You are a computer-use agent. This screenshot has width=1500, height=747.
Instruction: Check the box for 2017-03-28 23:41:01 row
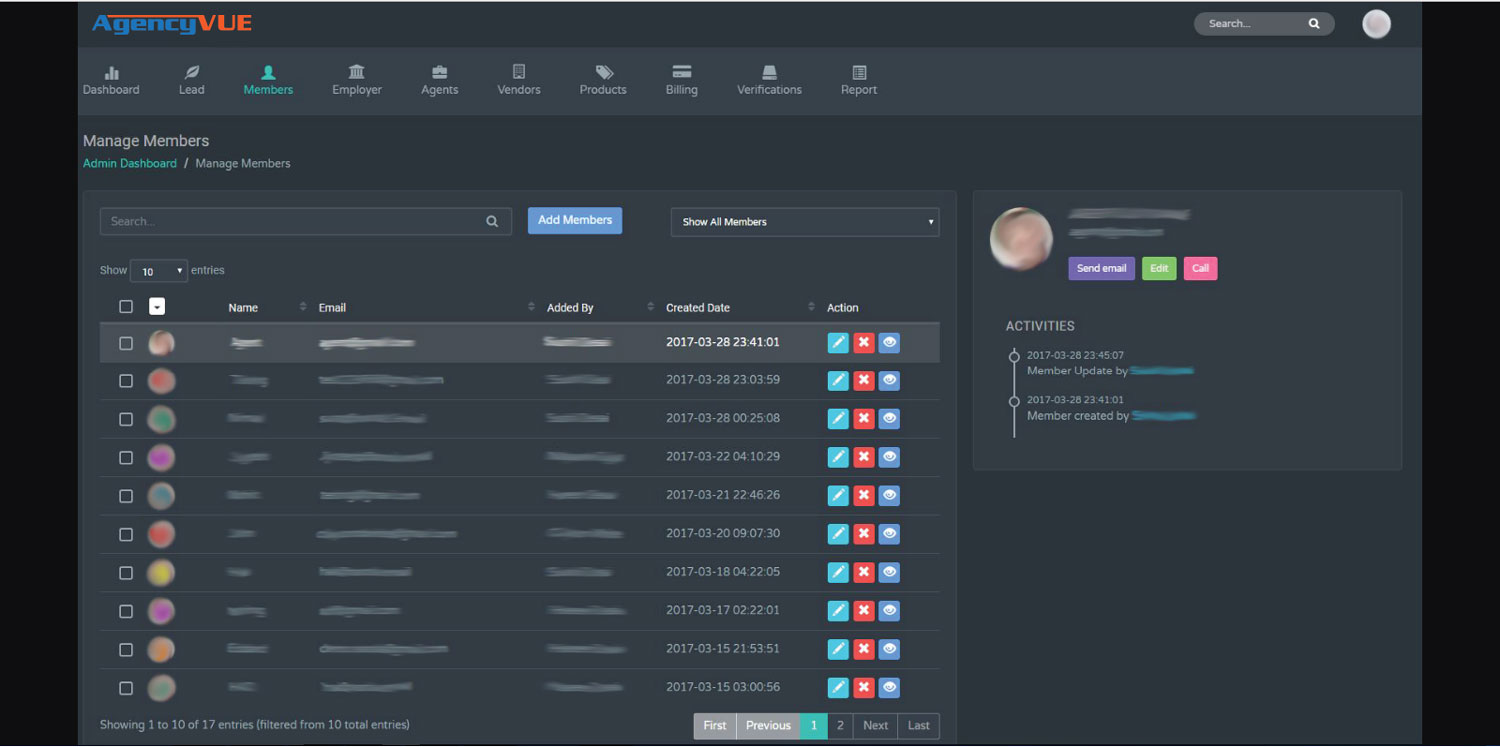126,343
